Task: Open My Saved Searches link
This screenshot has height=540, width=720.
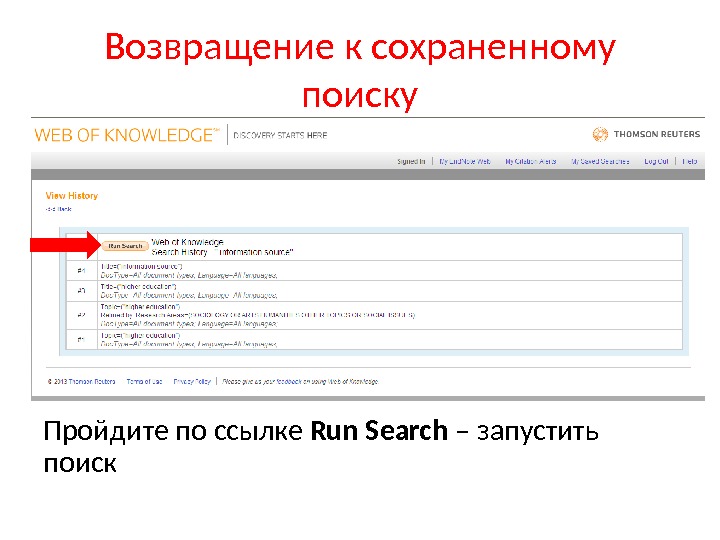Action: [x=600, y=162]
